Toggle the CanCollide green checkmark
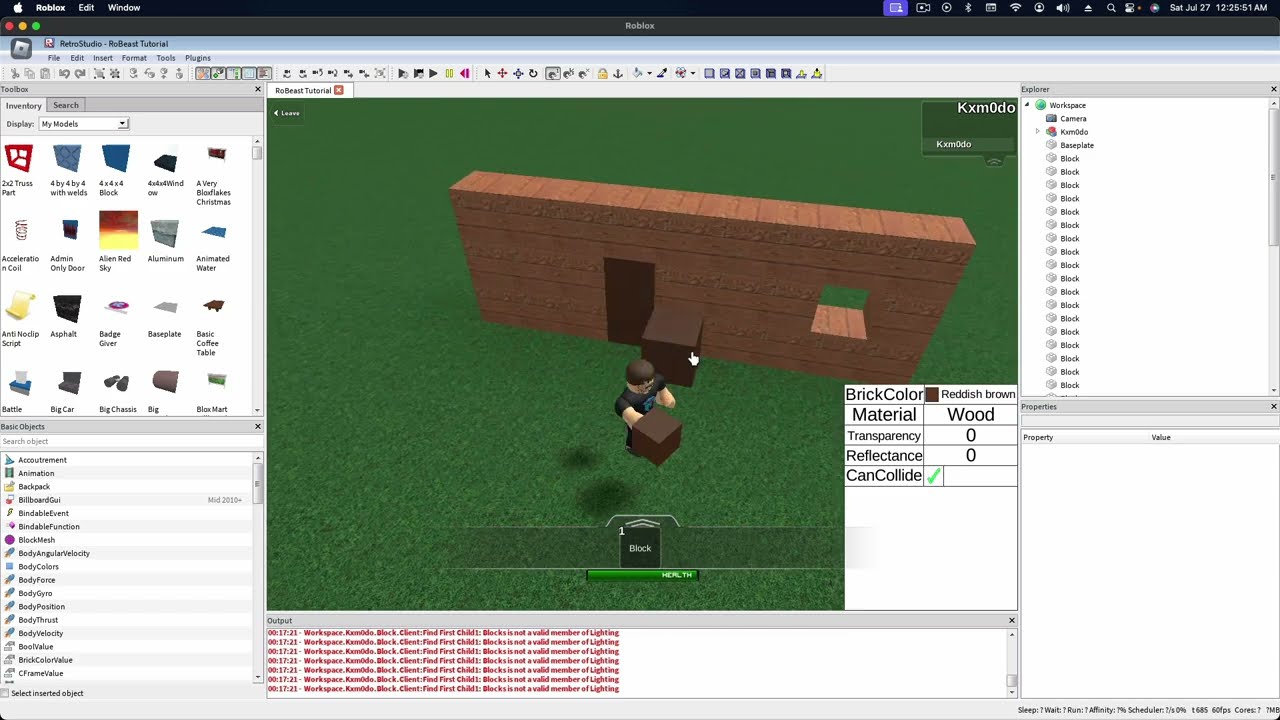This screenshot has height=720, width=1280. 933,476
